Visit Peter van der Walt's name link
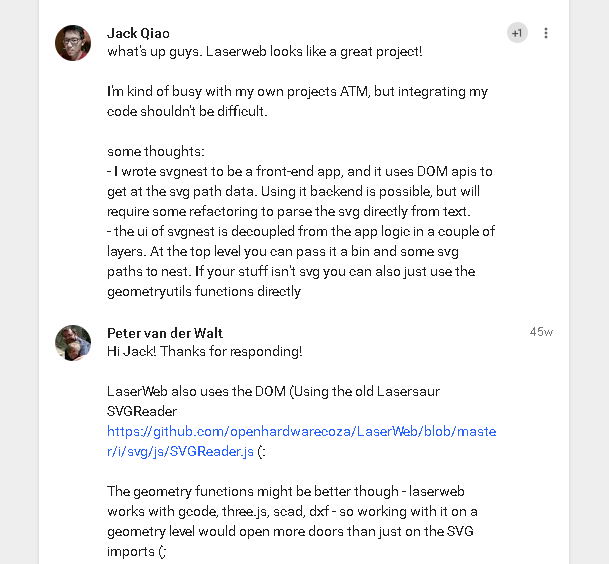The image size is (609, 564). (165, 333)
